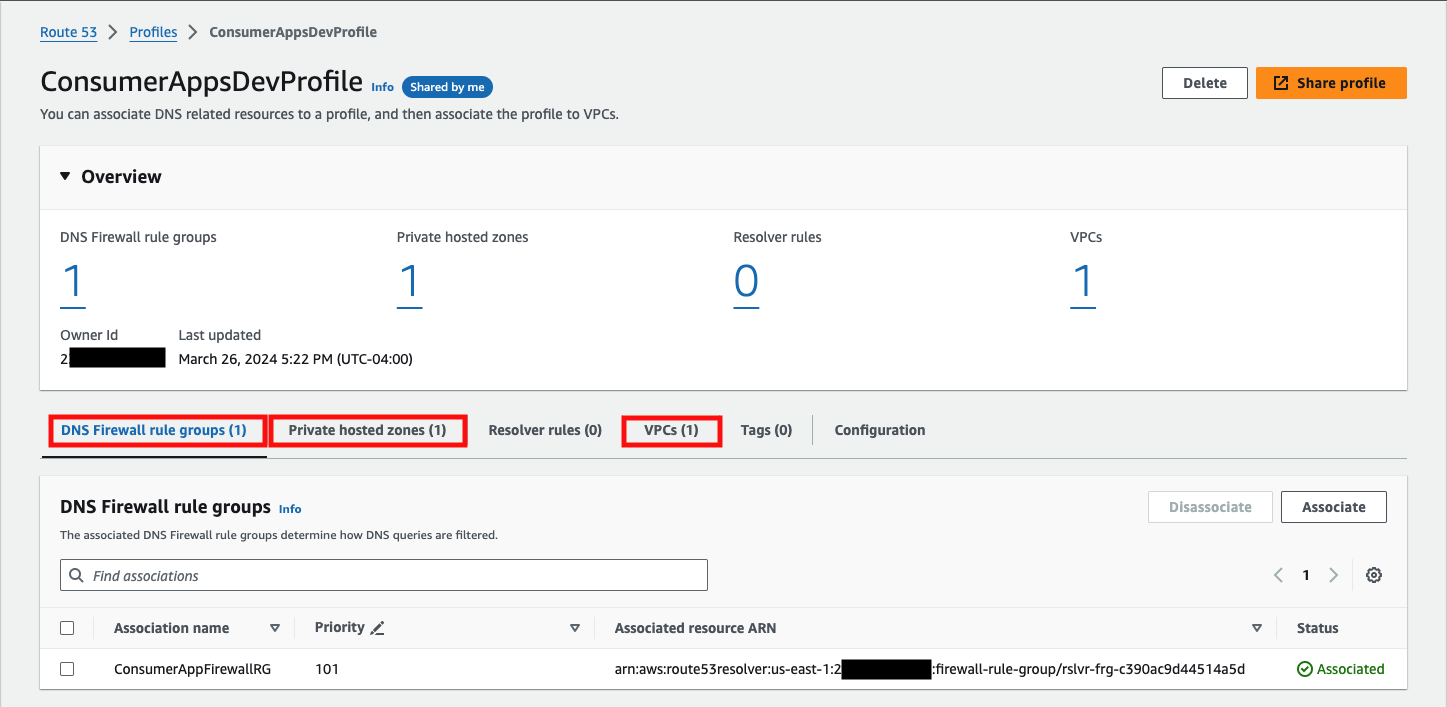Go to previous page chevron

(1278, 575)
